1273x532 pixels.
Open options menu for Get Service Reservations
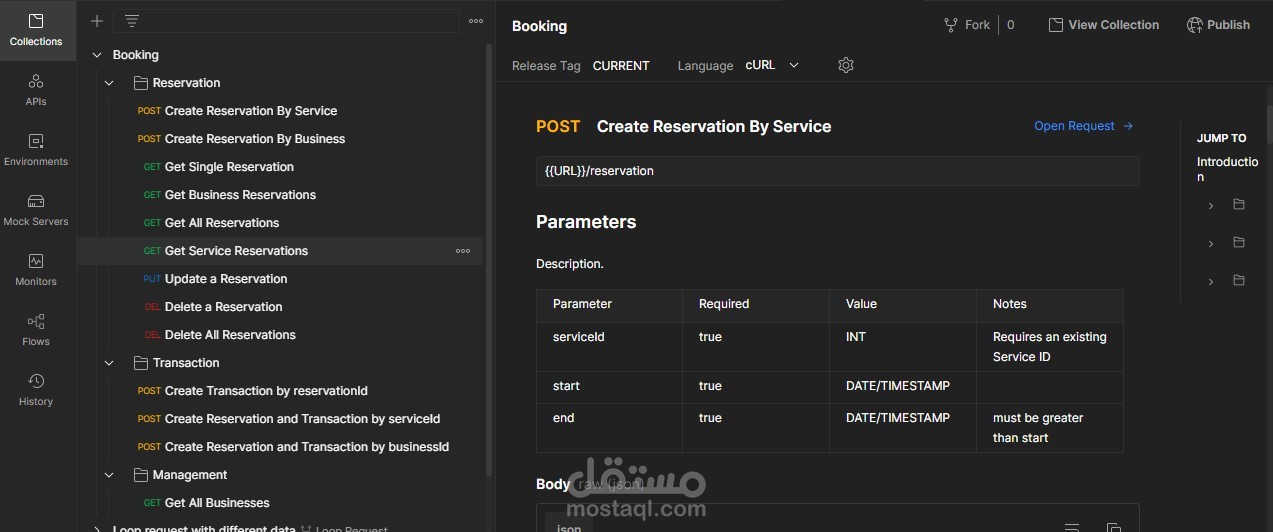tap(463, 251)
